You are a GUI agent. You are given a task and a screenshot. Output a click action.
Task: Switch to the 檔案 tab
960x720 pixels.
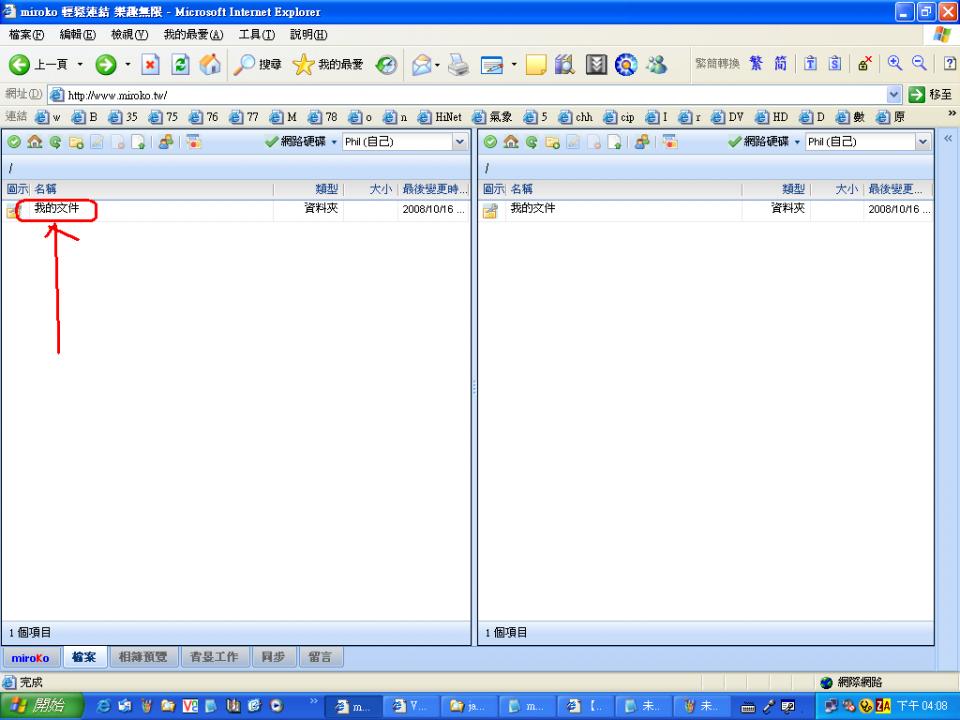click(x=84, y=657)
